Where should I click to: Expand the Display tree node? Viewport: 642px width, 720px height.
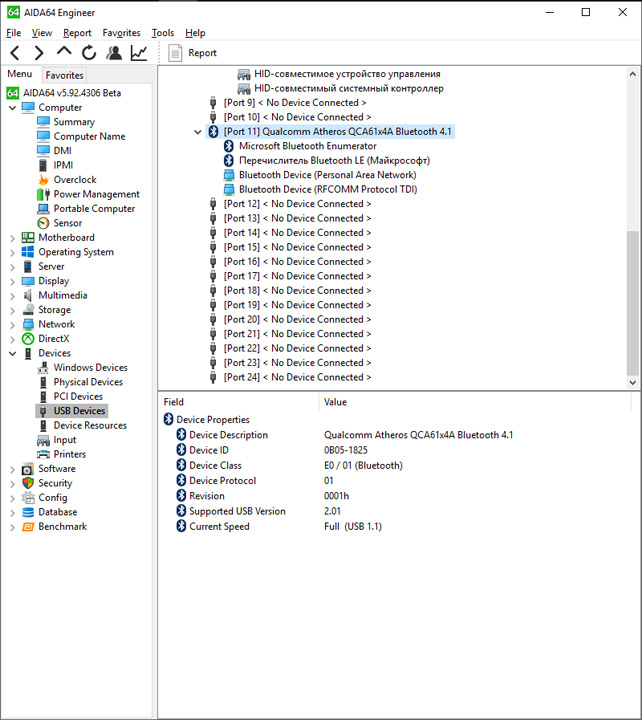click(x=12, y=281)
